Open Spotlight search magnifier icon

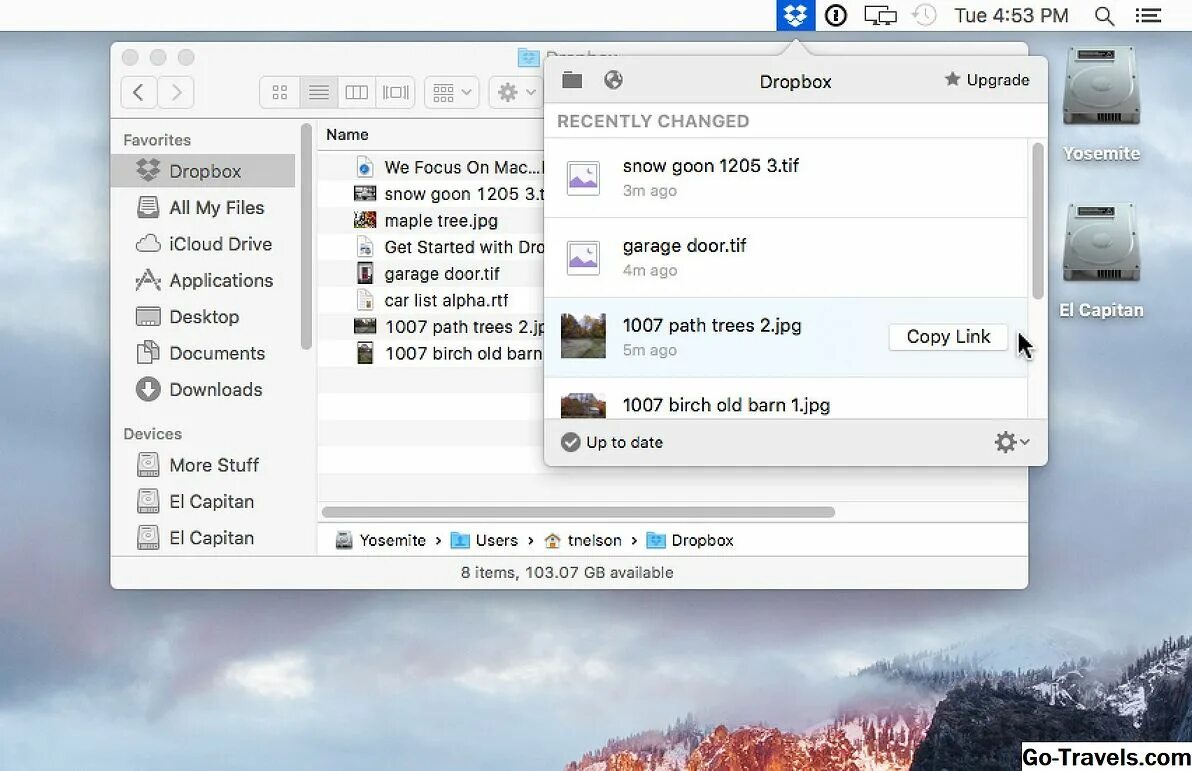click(1104, 16)
